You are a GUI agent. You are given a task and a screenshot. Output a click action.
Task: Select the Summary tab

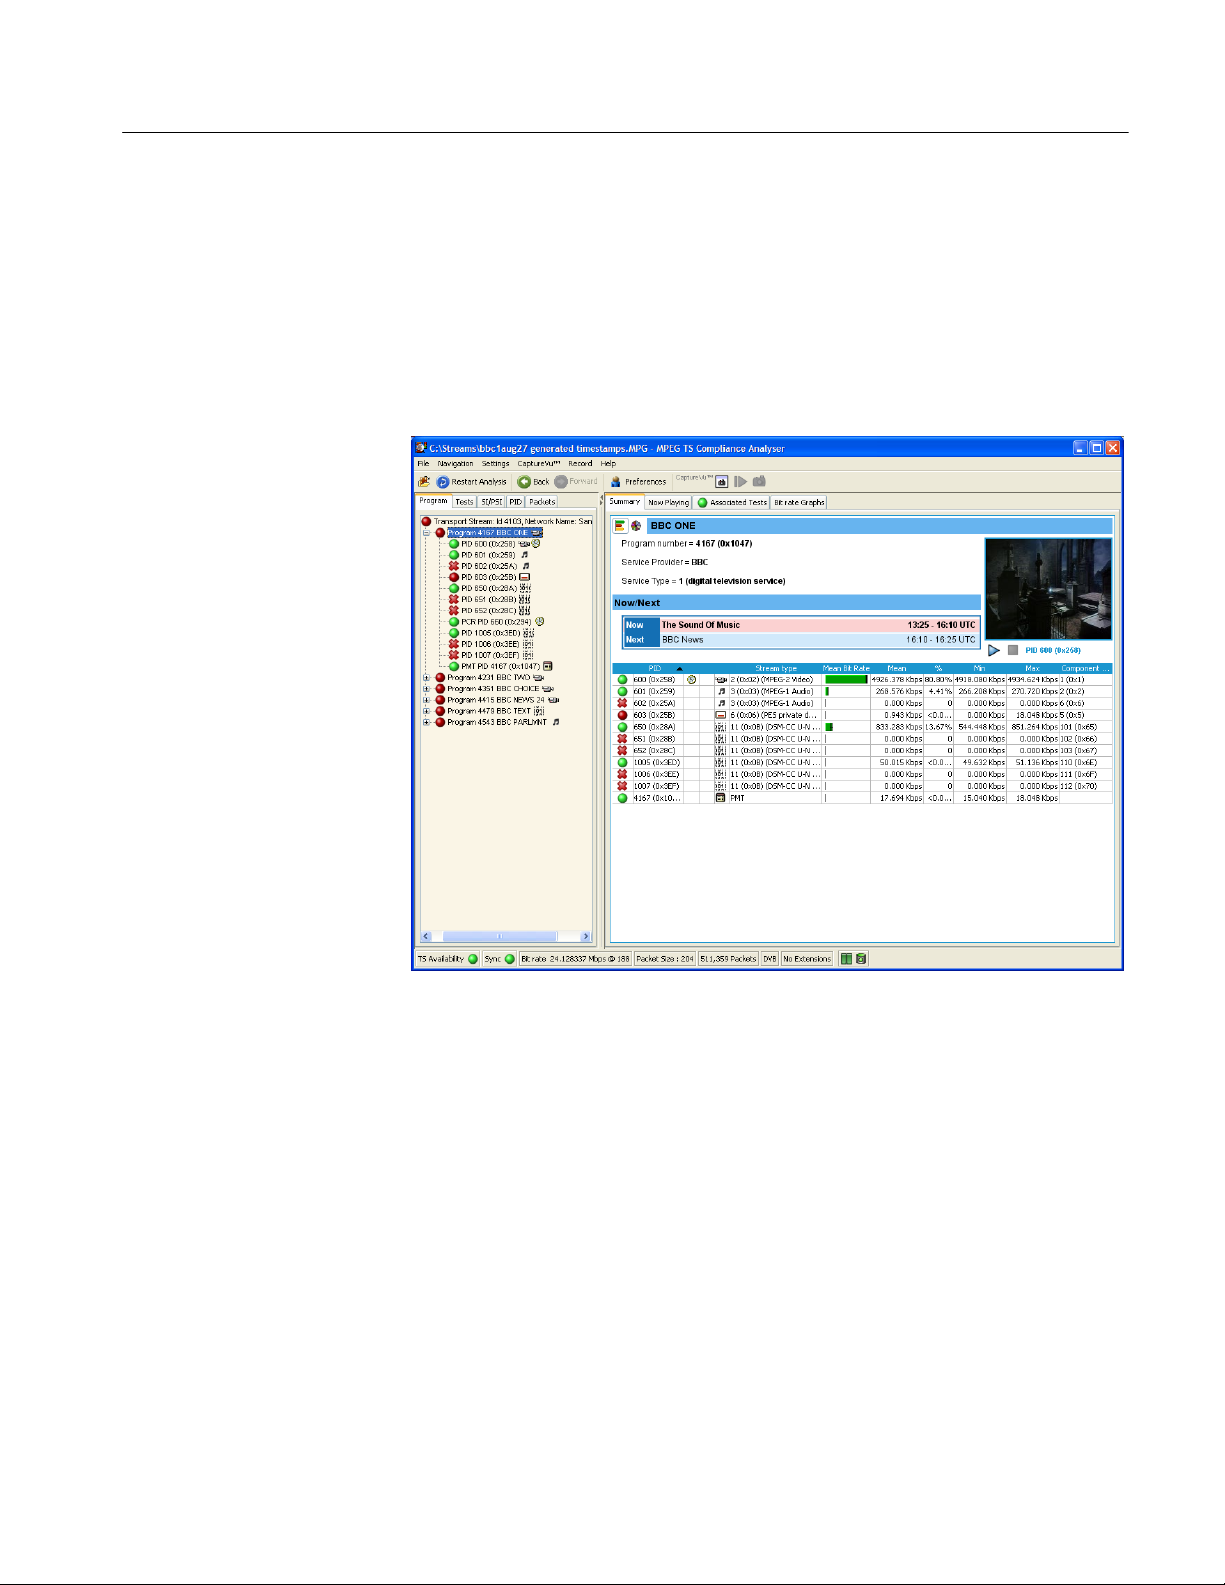(624, 501)
